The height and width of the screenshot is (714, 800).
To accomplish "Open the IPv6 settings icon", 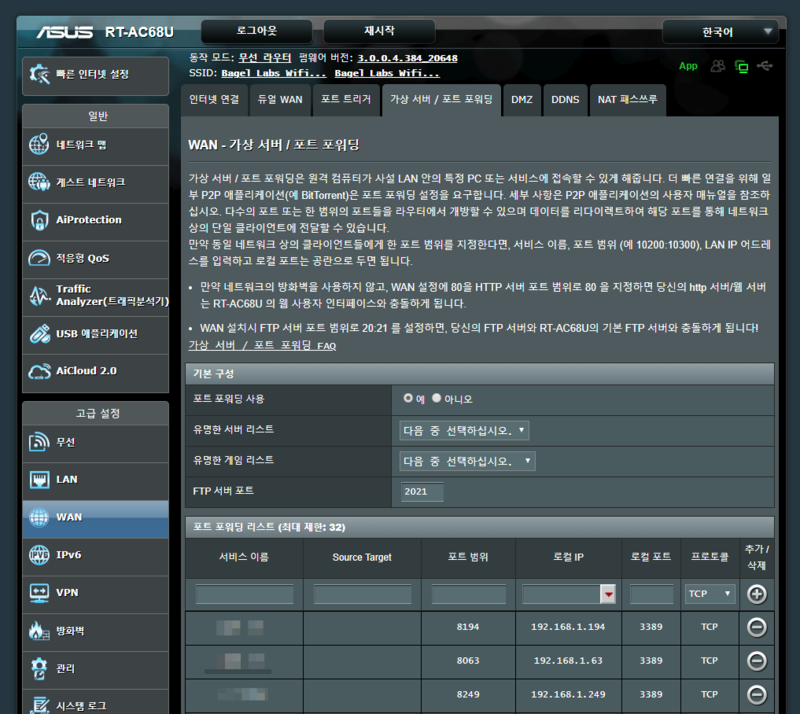I will (x=39, y=555).
